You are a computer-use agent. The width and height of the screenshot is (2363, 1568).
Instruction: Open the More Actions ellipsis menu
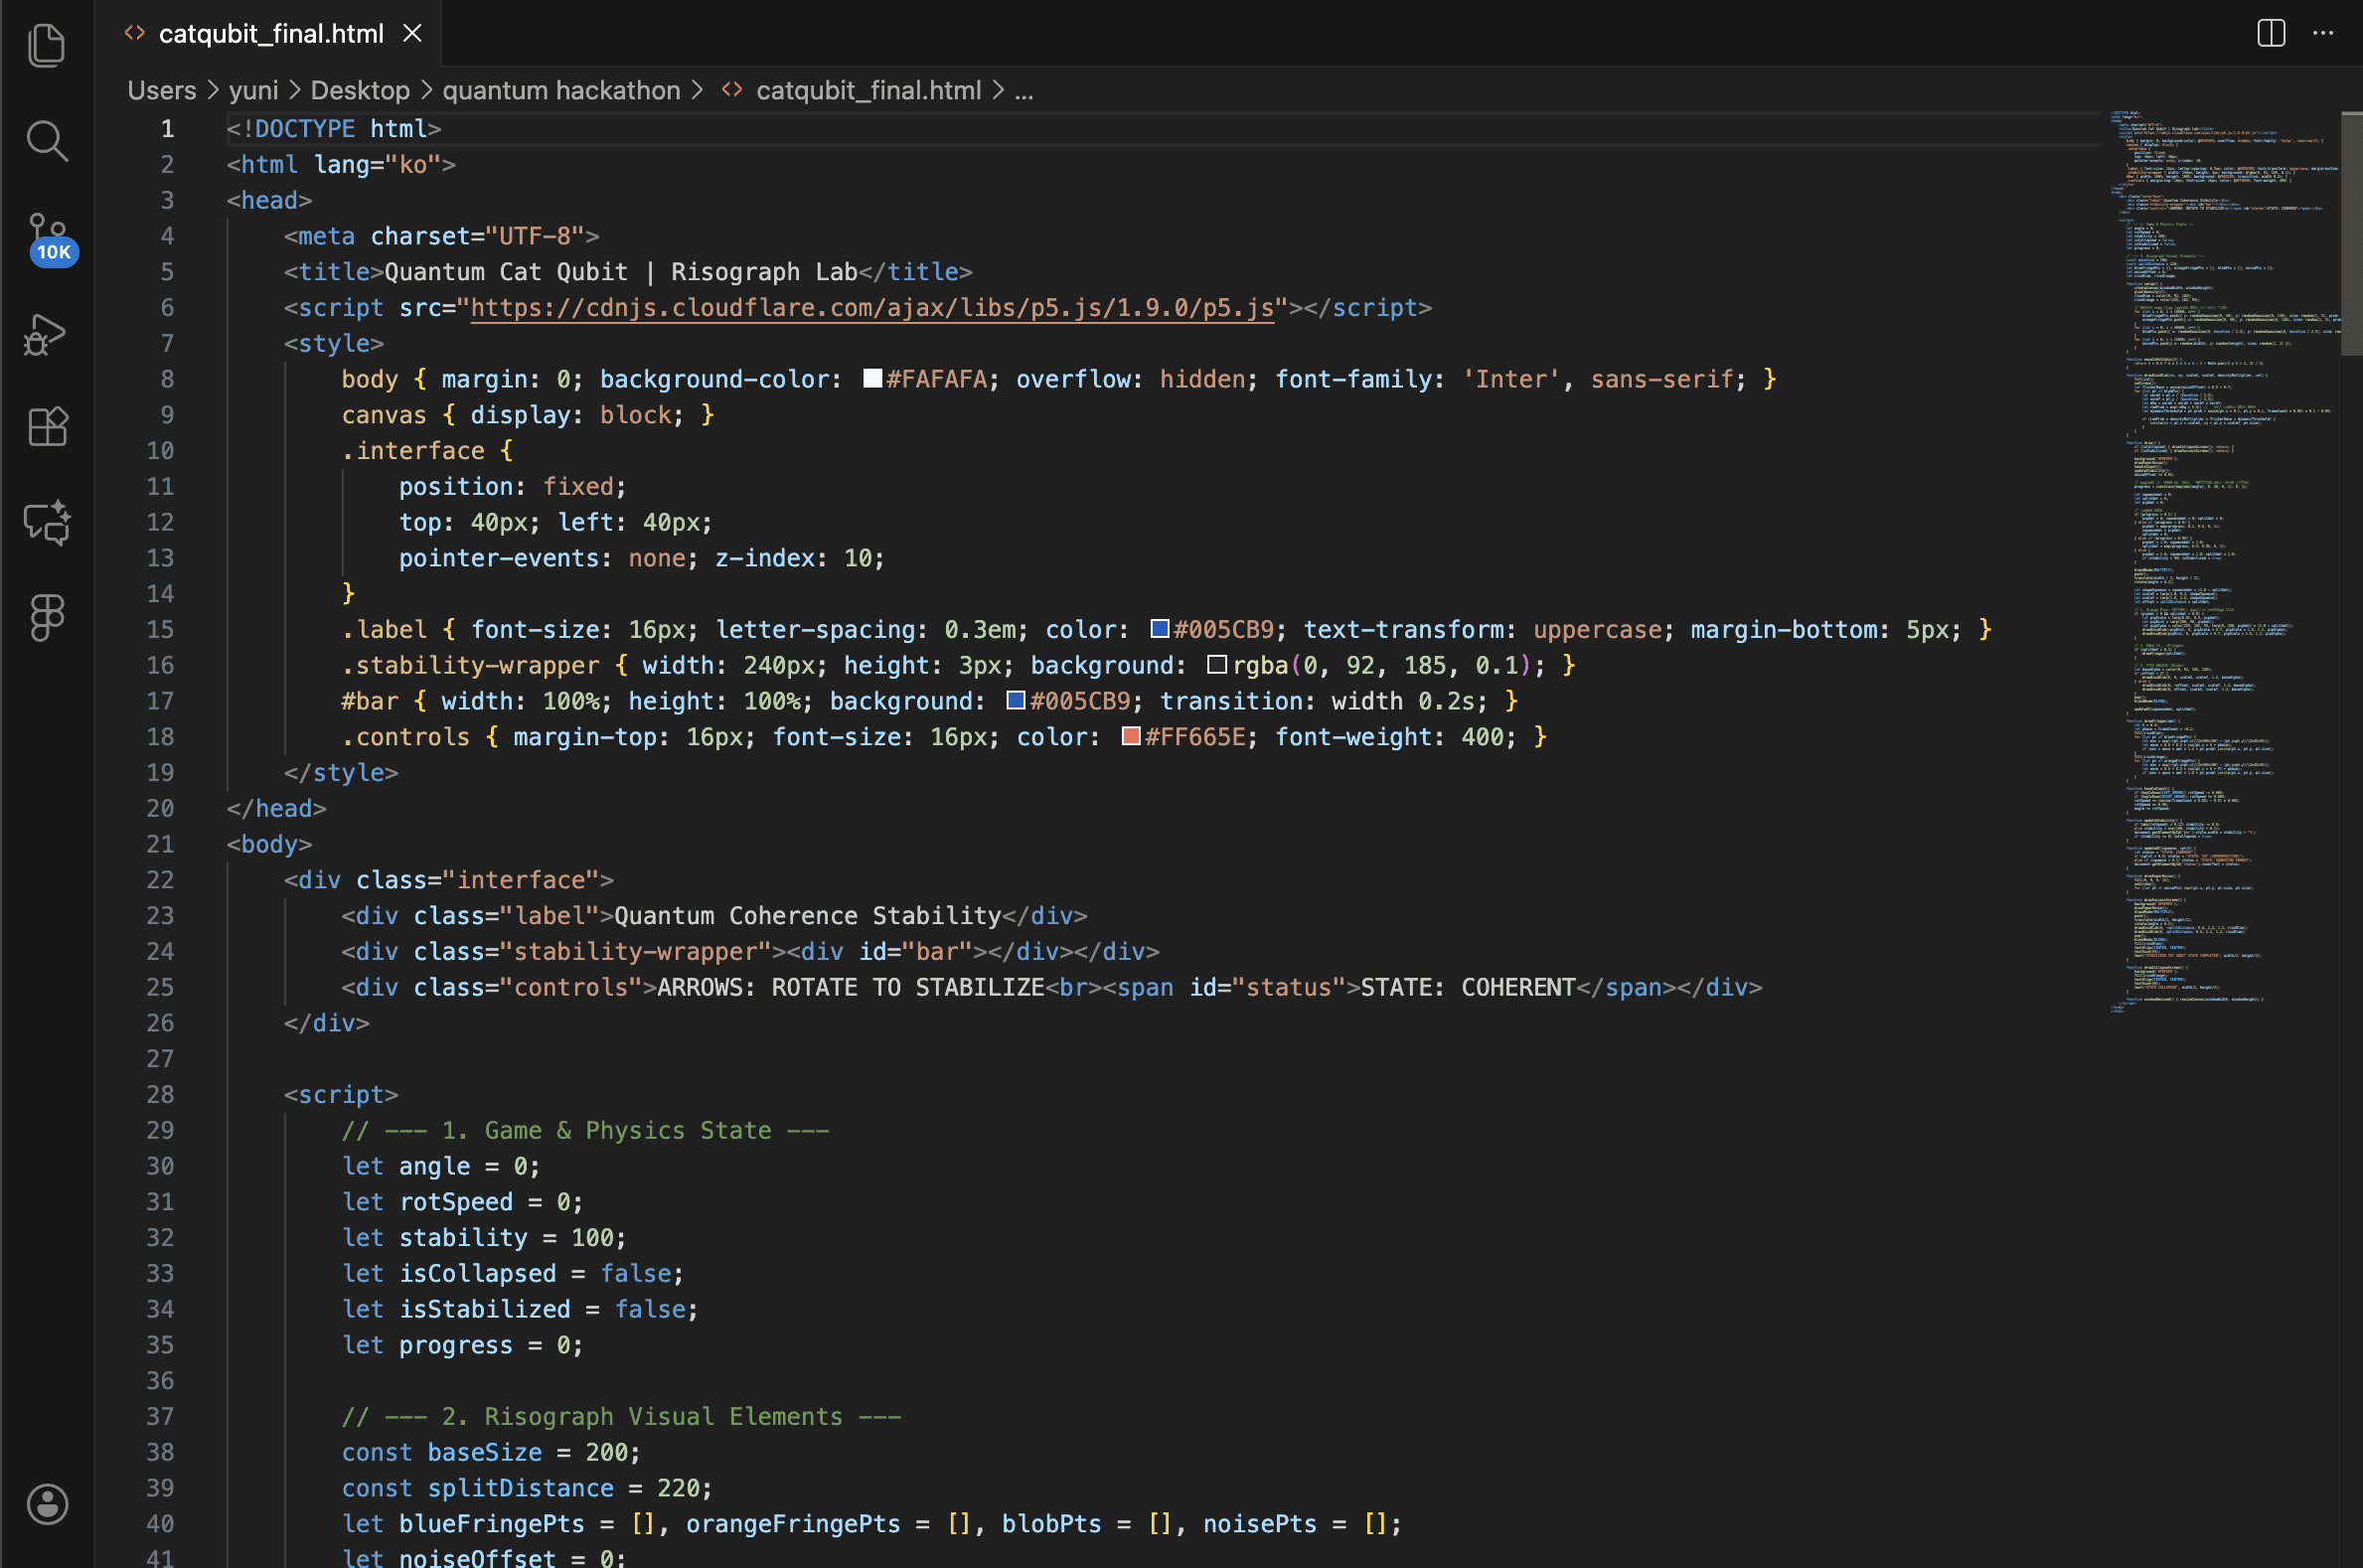tap(2323, 33)
